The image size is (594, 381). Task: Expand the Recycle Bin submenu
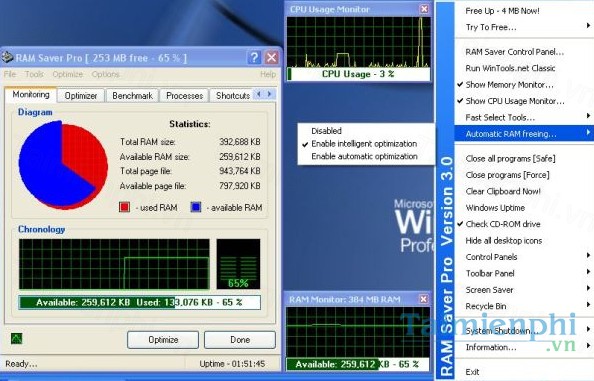point(524,306)
